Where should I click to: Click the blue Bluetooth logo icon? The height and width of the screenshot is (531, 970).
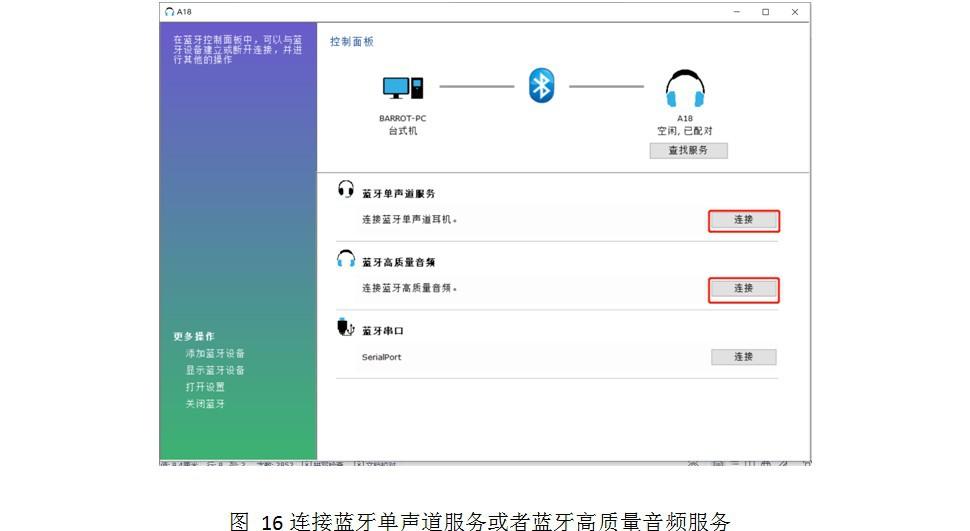pos(541,87)
